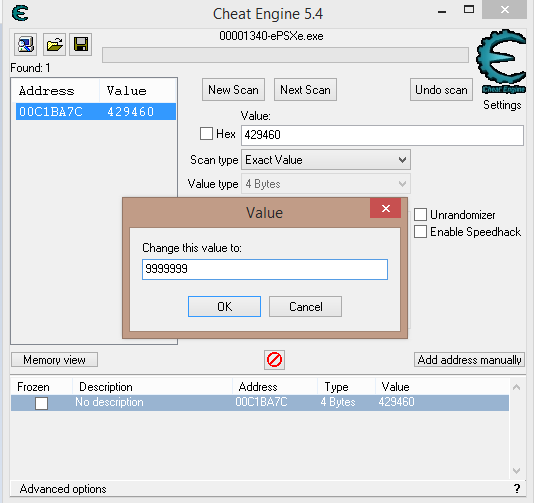534x503 pixels.
Task: Toggle Frozen checkbox for address 00C1BA7C
Action: click(x=41, y=403)
